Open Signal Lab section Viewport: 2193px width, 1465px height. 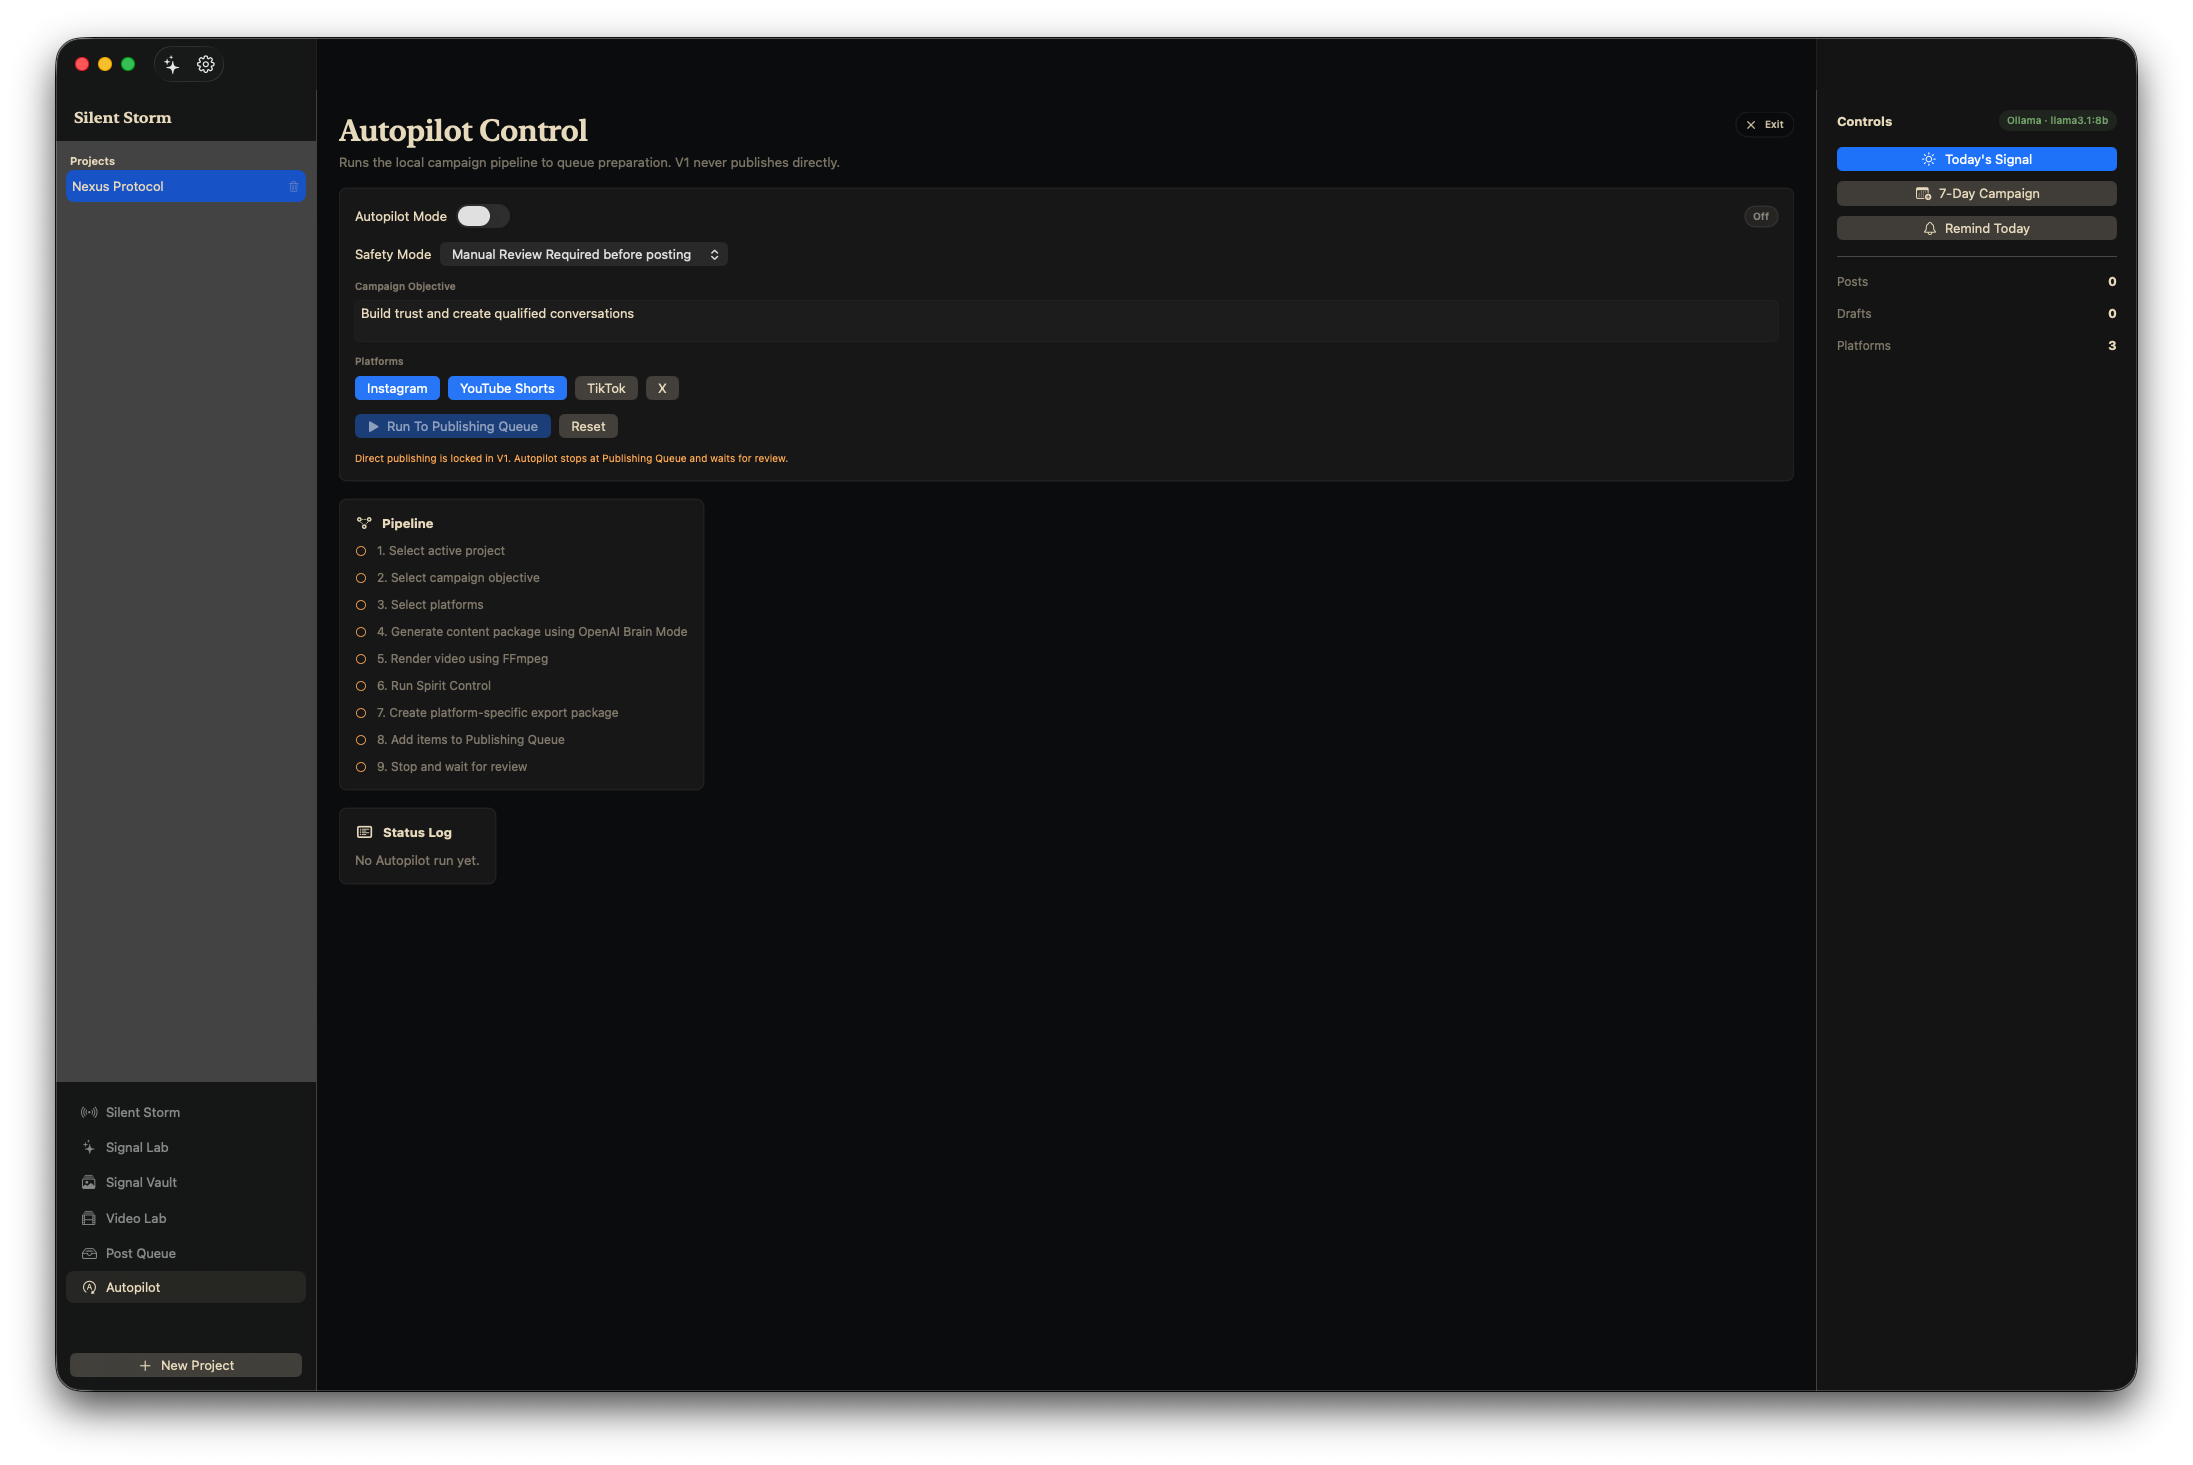186,1147
